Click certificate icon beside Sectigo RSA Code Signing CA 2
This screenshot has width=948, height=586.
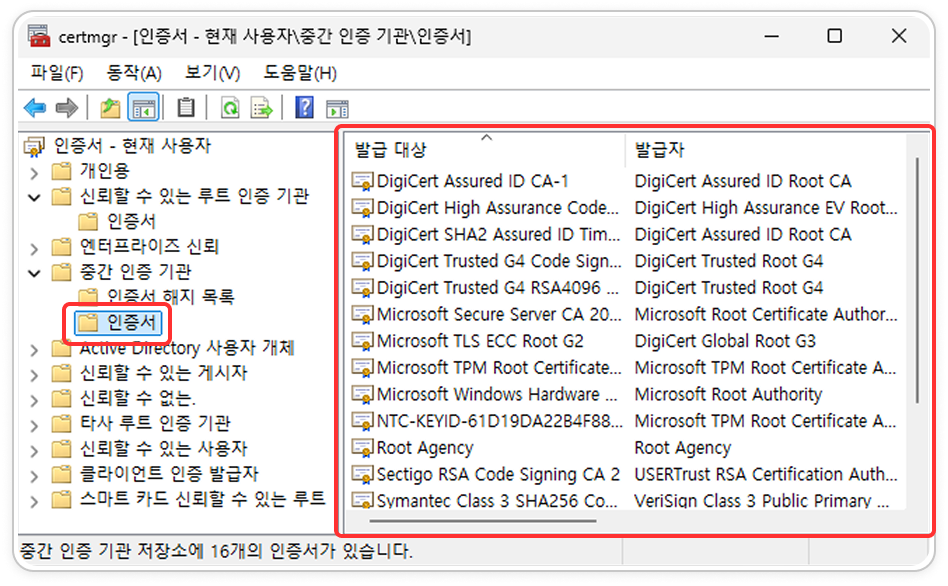[362, 475]
